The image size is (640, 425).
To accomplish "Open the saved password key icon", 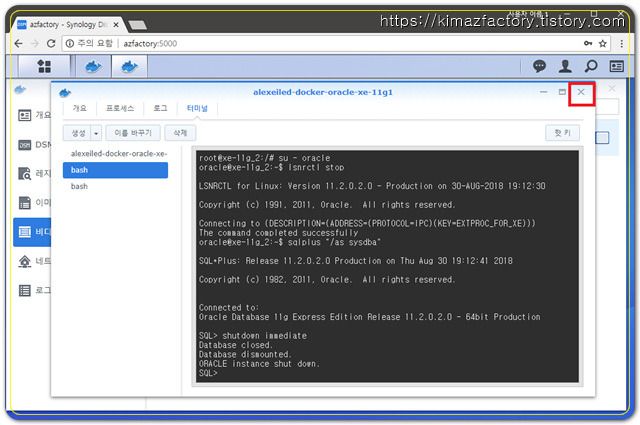I will [x=588, y=43].
